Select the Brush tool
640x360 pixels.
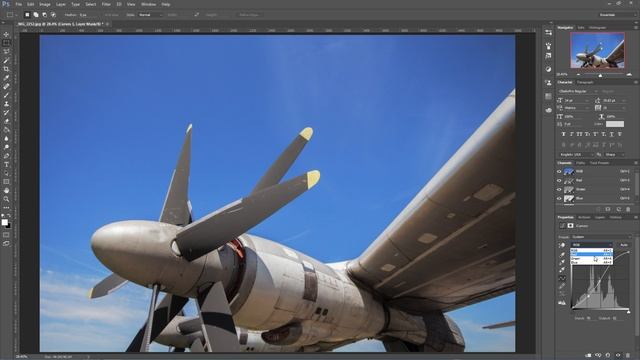(6, 95)
